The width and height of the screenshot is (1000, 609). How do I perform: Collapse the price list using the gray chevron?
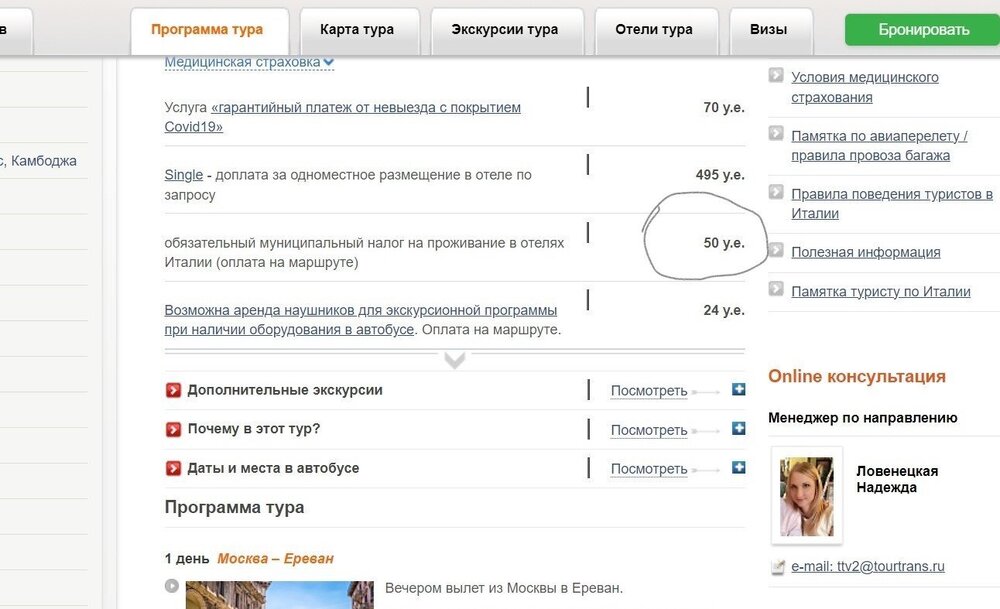click(455, 360)
